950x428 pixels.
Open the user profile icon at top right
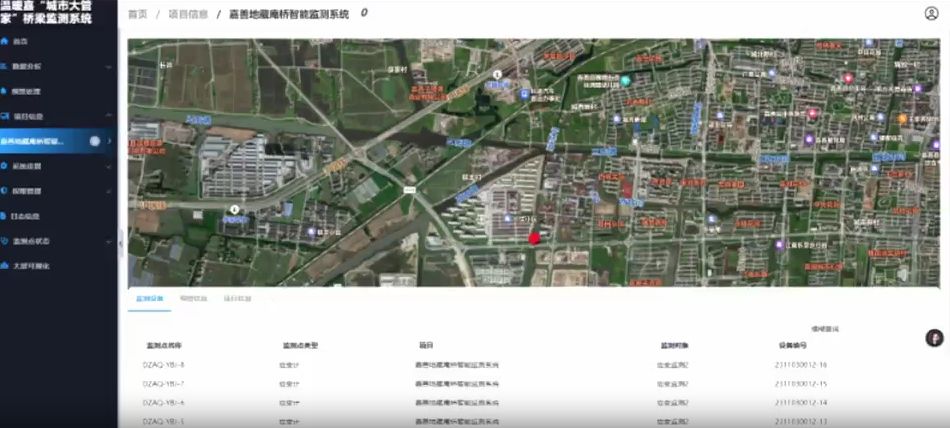[931, 14]
